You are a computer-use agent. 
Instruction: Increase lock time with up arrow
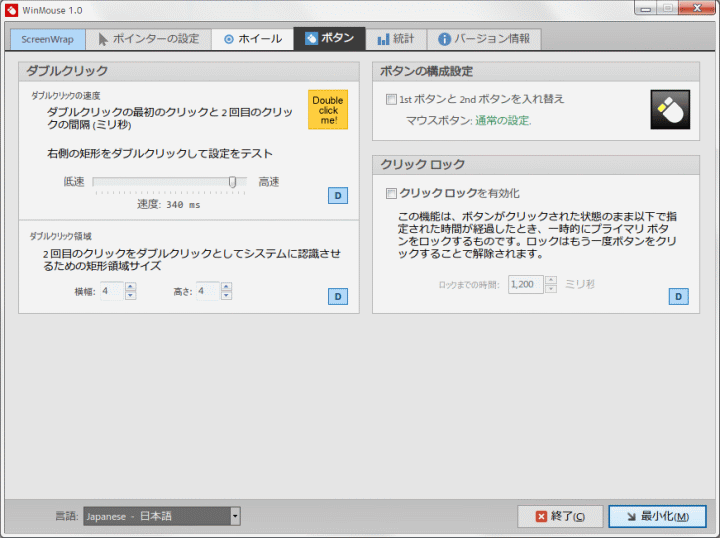point(551,280)
